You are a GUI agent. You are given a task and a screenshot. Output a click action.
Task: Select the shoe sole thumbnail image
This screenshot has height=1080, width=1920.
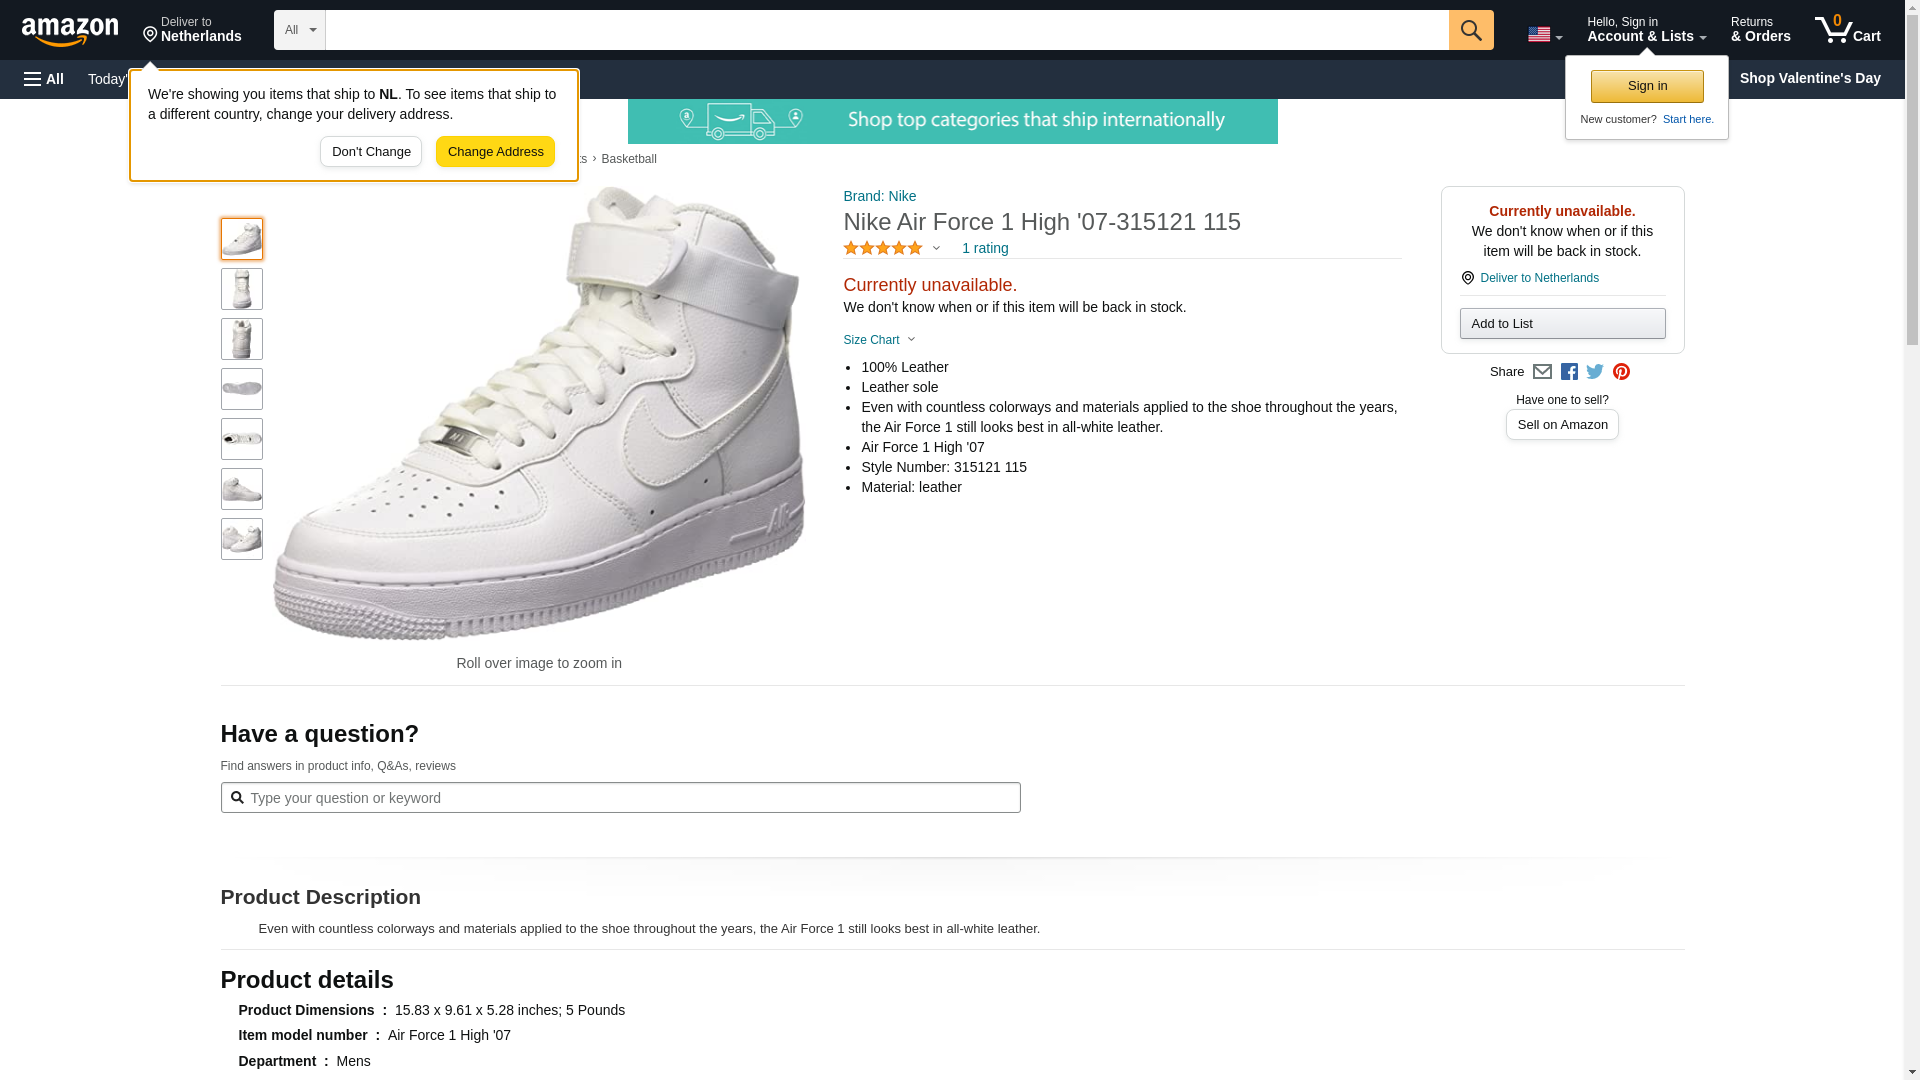(x=242, y=389)
